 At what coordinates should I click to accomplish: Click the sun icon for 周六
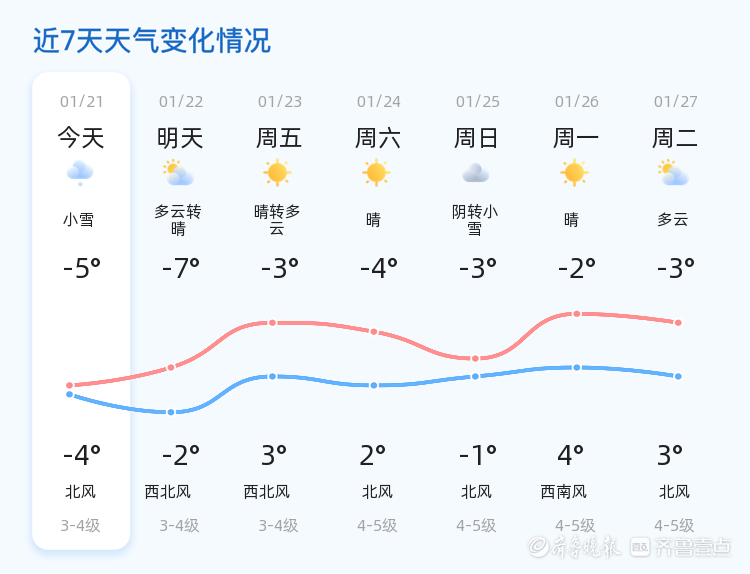pyautogui.click(x=376, y=173)
